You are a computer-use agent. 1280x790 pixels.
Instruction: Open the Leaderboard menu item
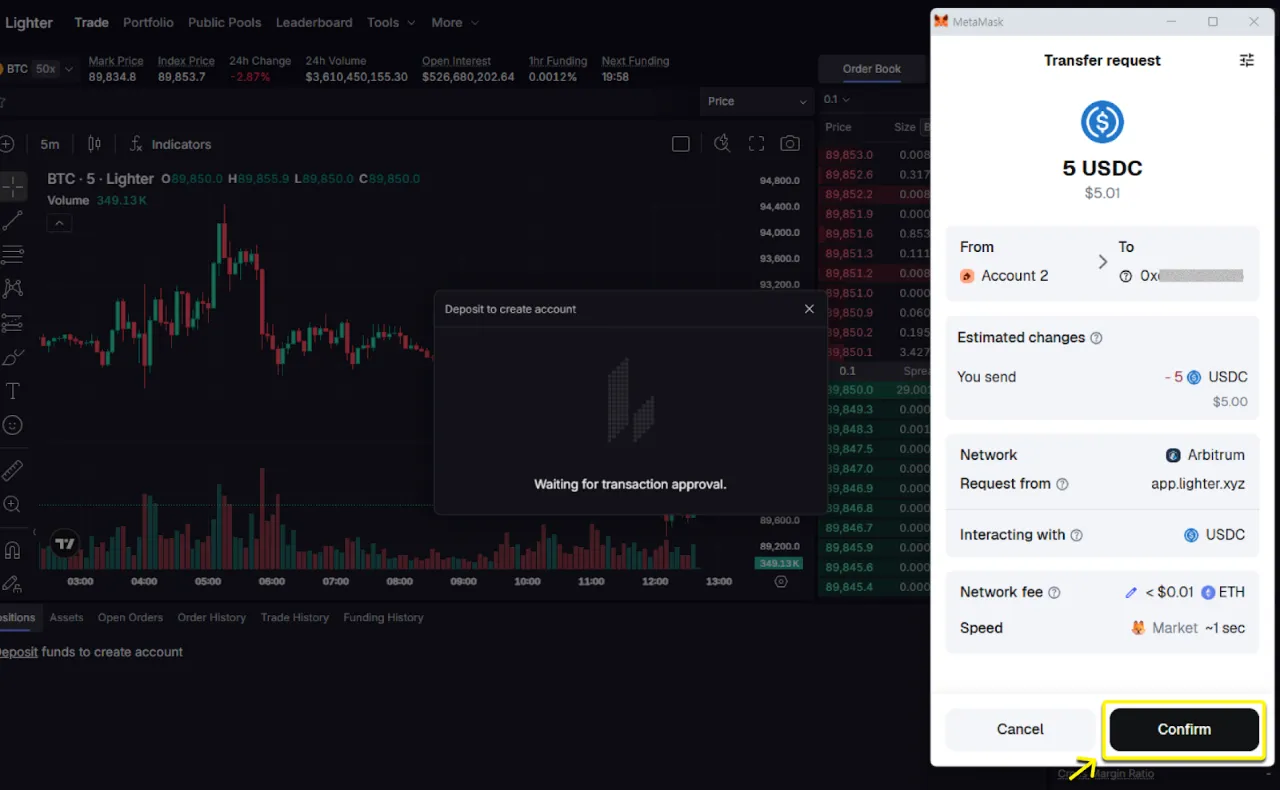pos(314,22)
